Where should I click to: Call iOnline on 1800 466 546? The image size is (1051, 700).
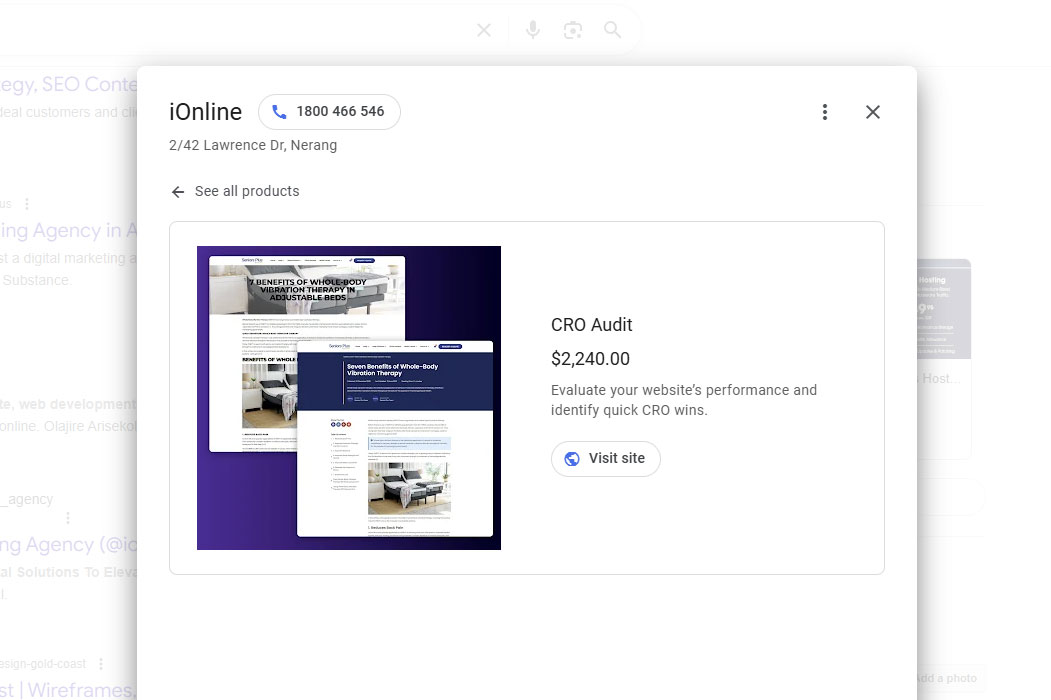329,112
